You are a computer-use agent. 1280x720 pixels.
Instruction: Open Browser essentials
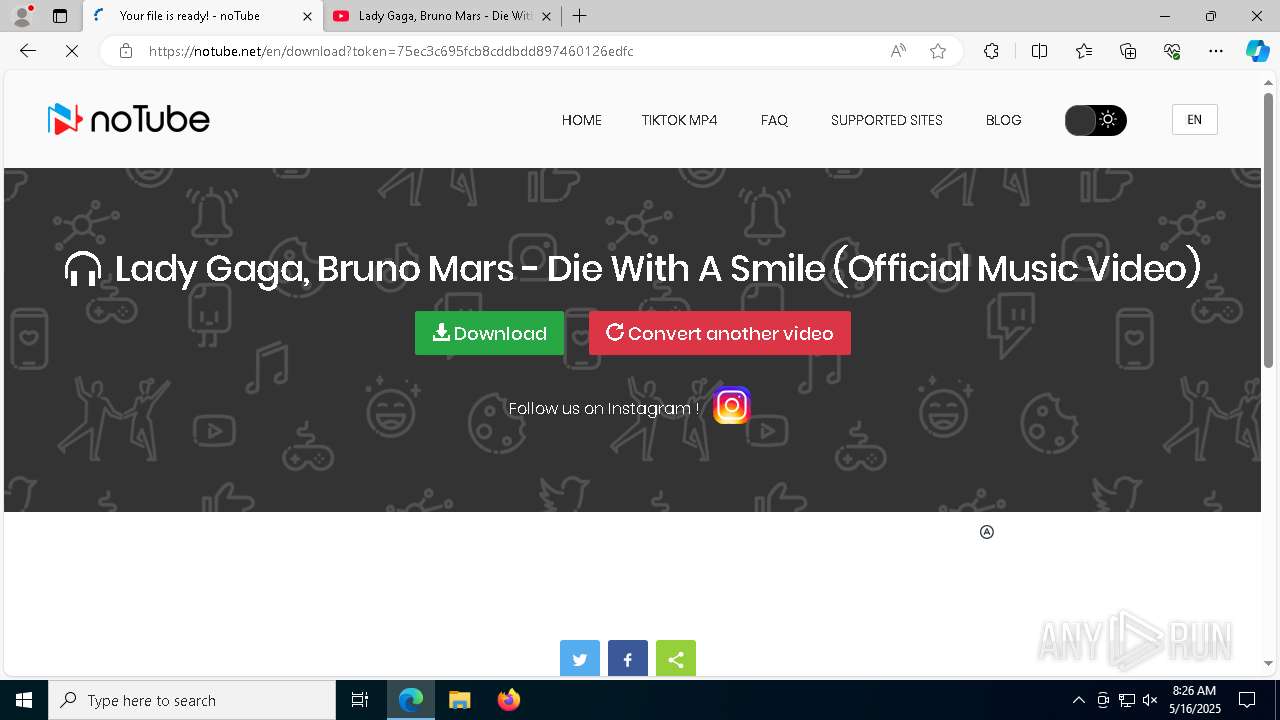pos(1172,51)
